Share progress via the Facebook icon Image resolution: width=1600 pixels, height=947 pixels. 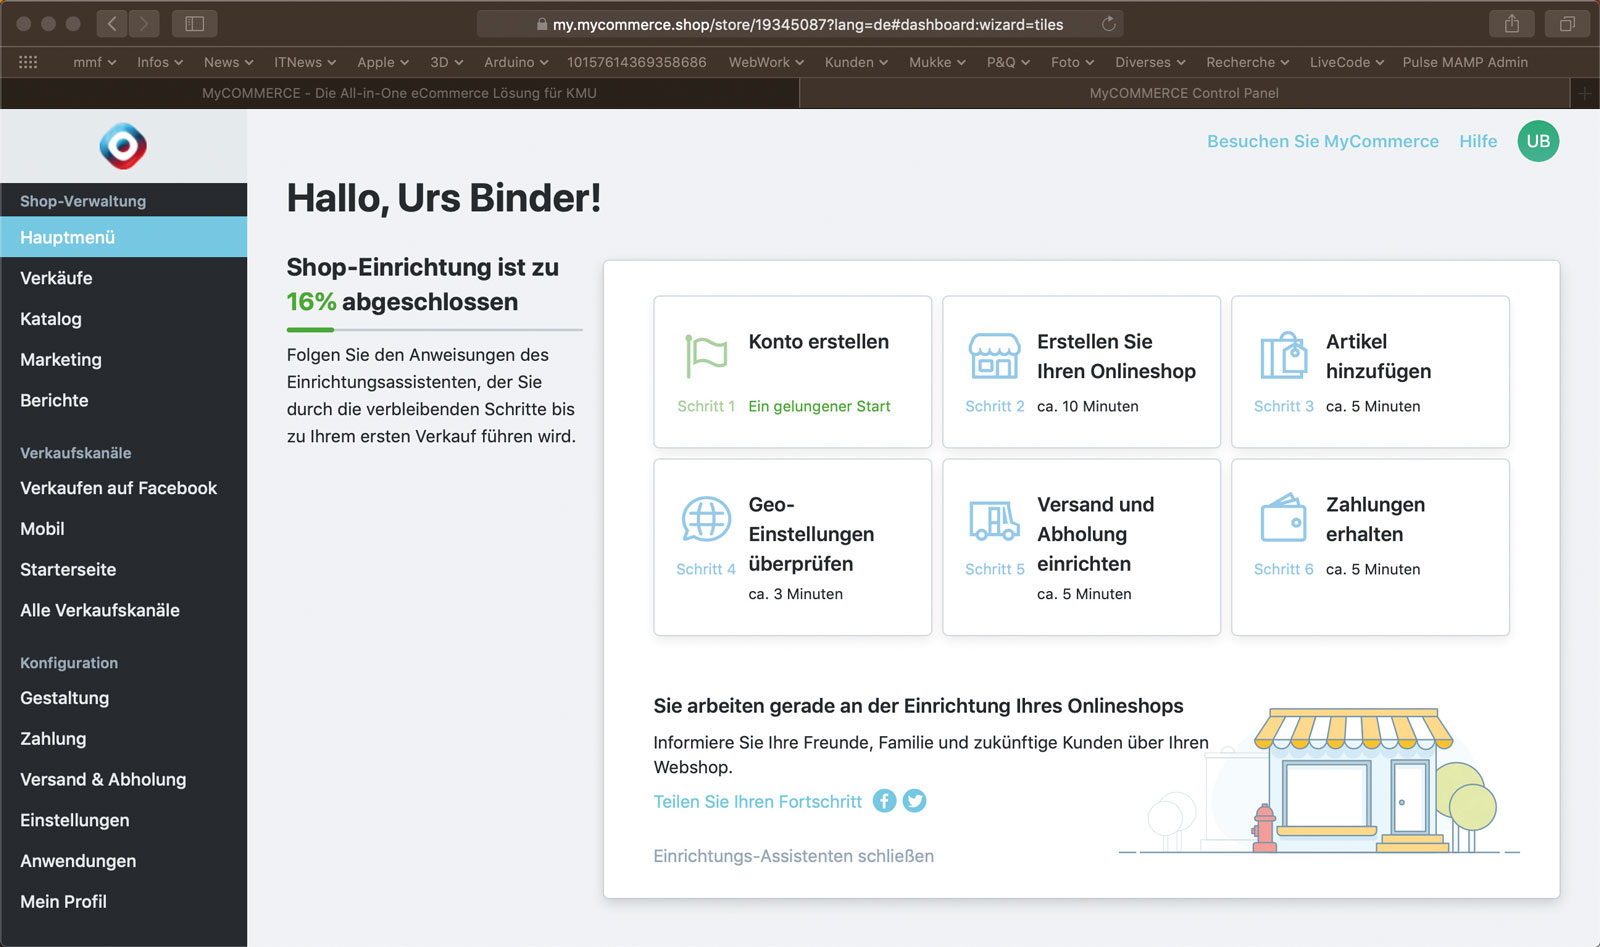point(884,801)
